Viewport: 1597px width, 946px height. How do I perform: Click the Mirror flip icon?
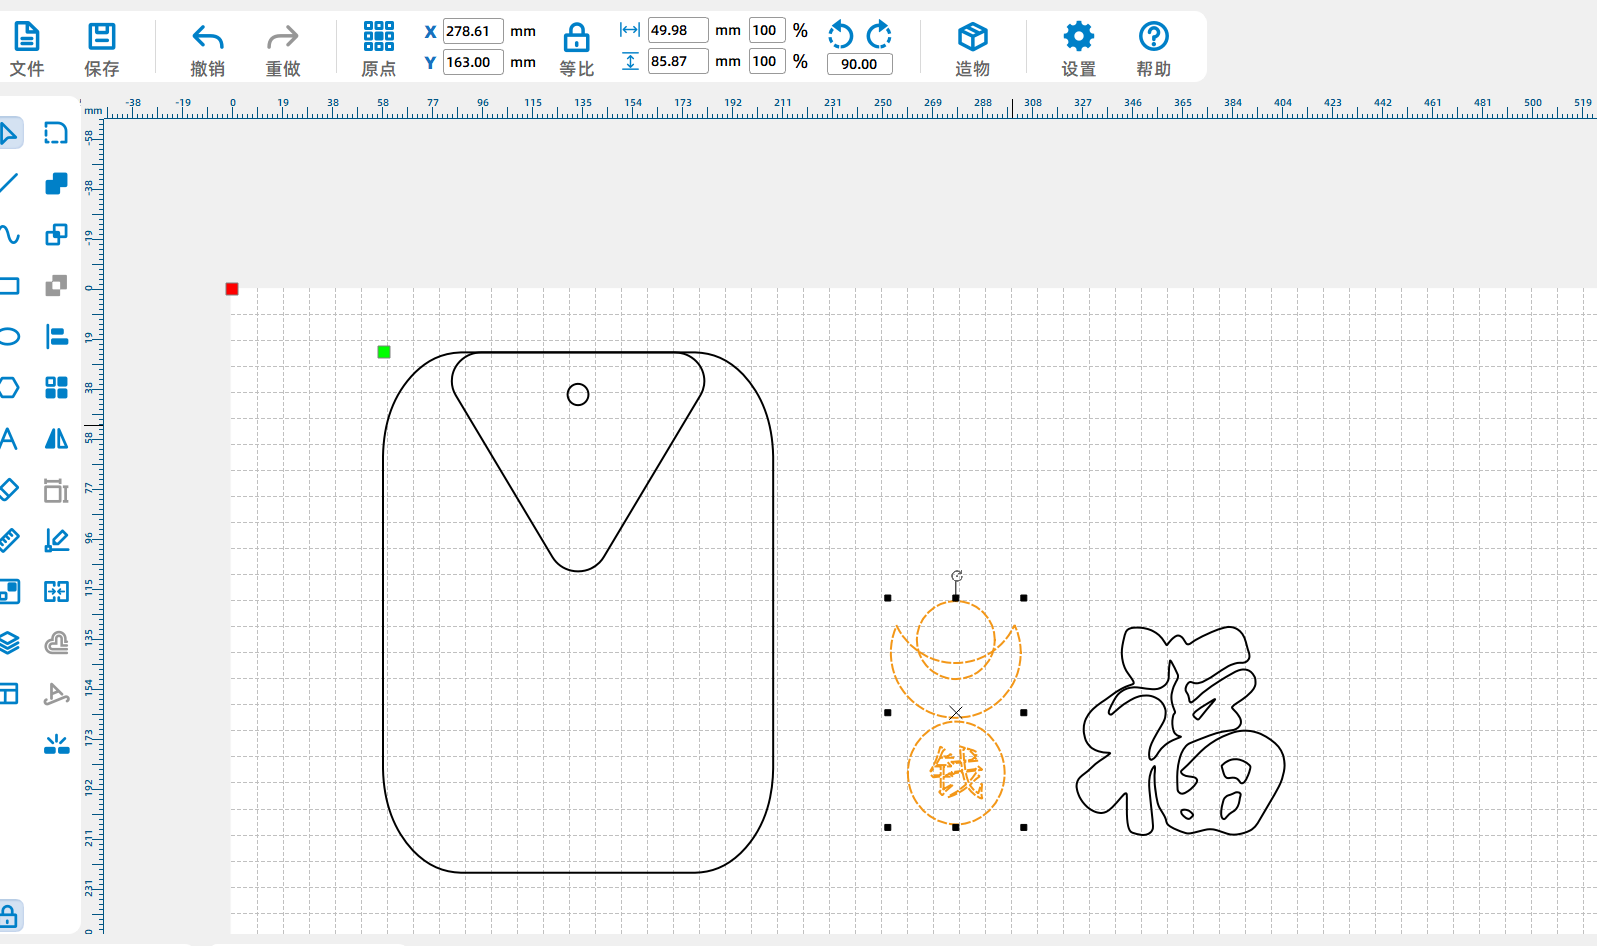point(57,439)
